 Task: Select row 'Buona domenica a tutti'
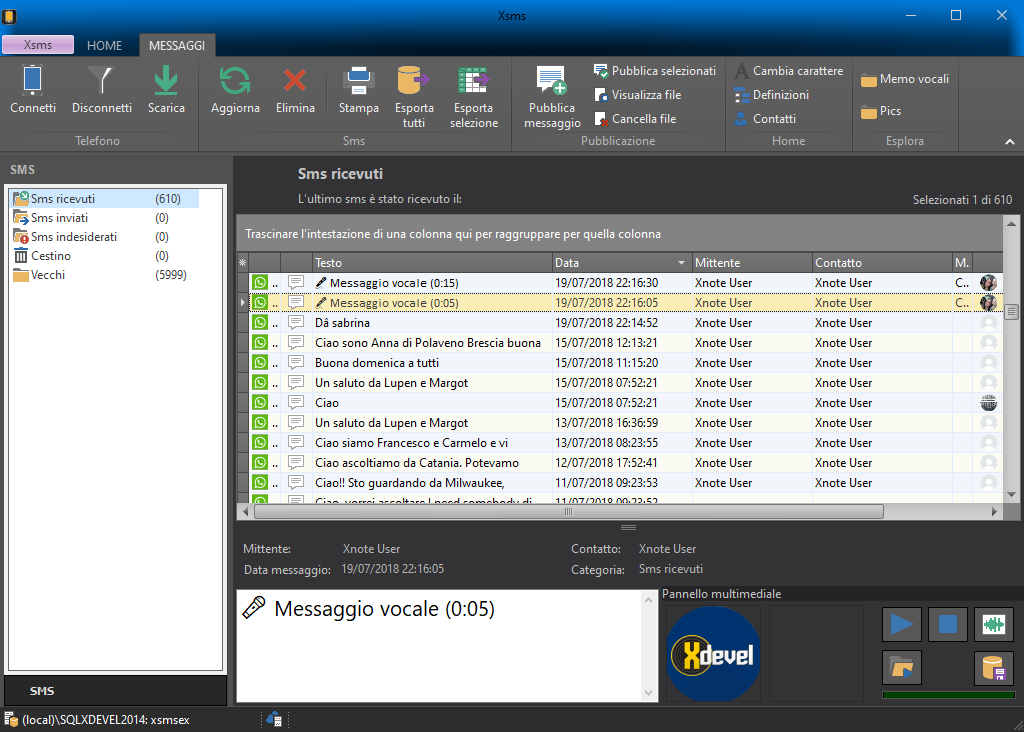click(619, 362)
